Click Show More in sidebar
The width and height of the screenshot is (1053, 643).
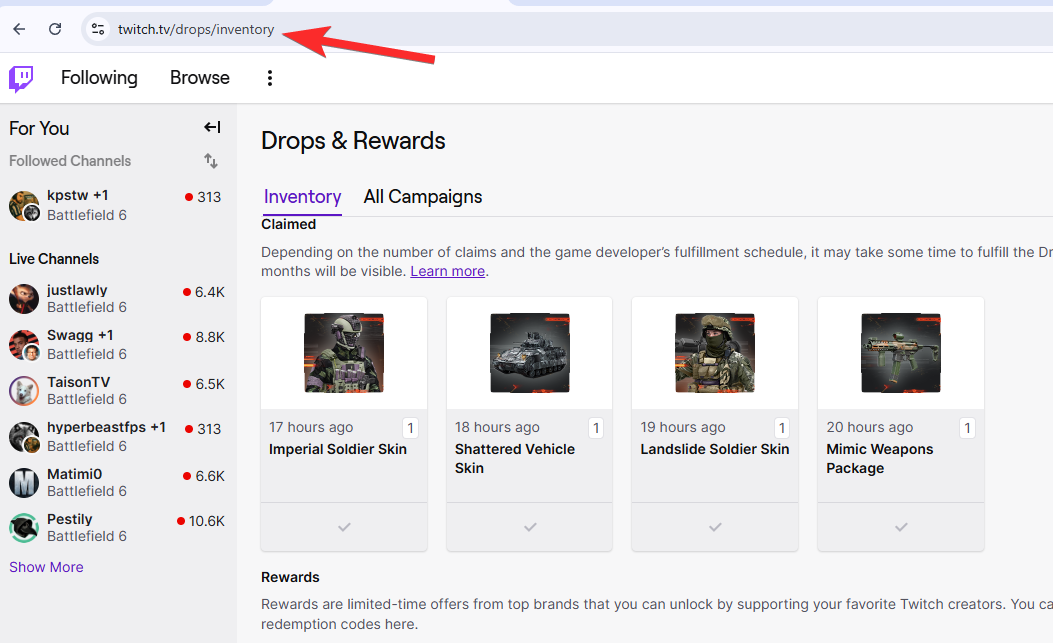point(46,567)
